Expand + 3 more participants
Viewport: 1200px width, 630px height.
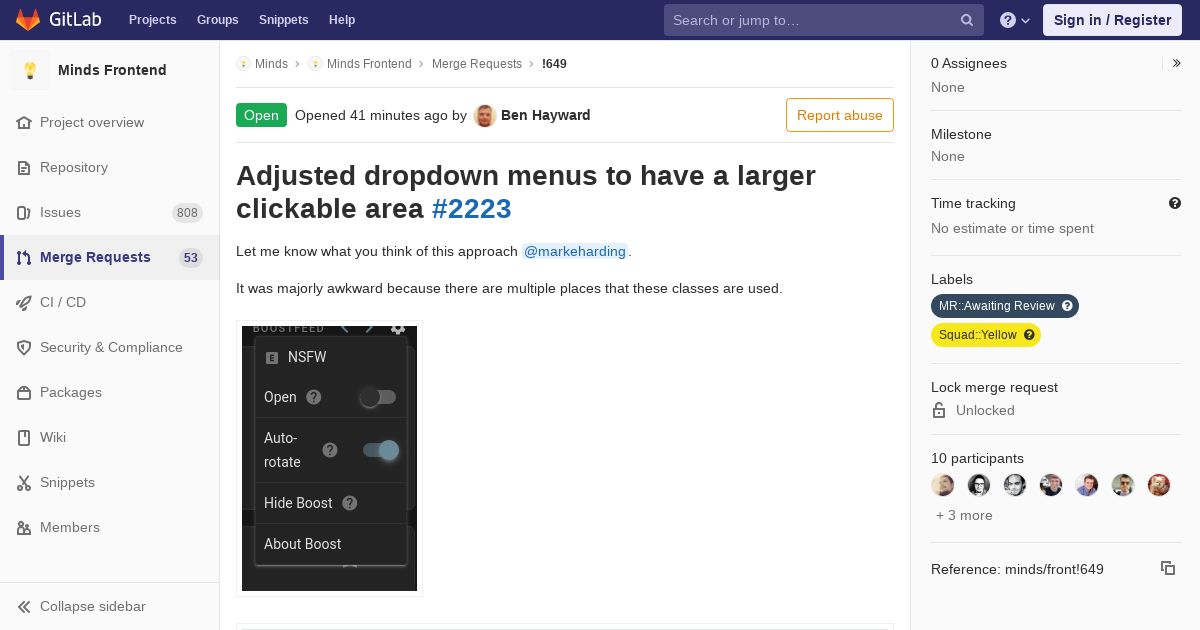[964, 515]
